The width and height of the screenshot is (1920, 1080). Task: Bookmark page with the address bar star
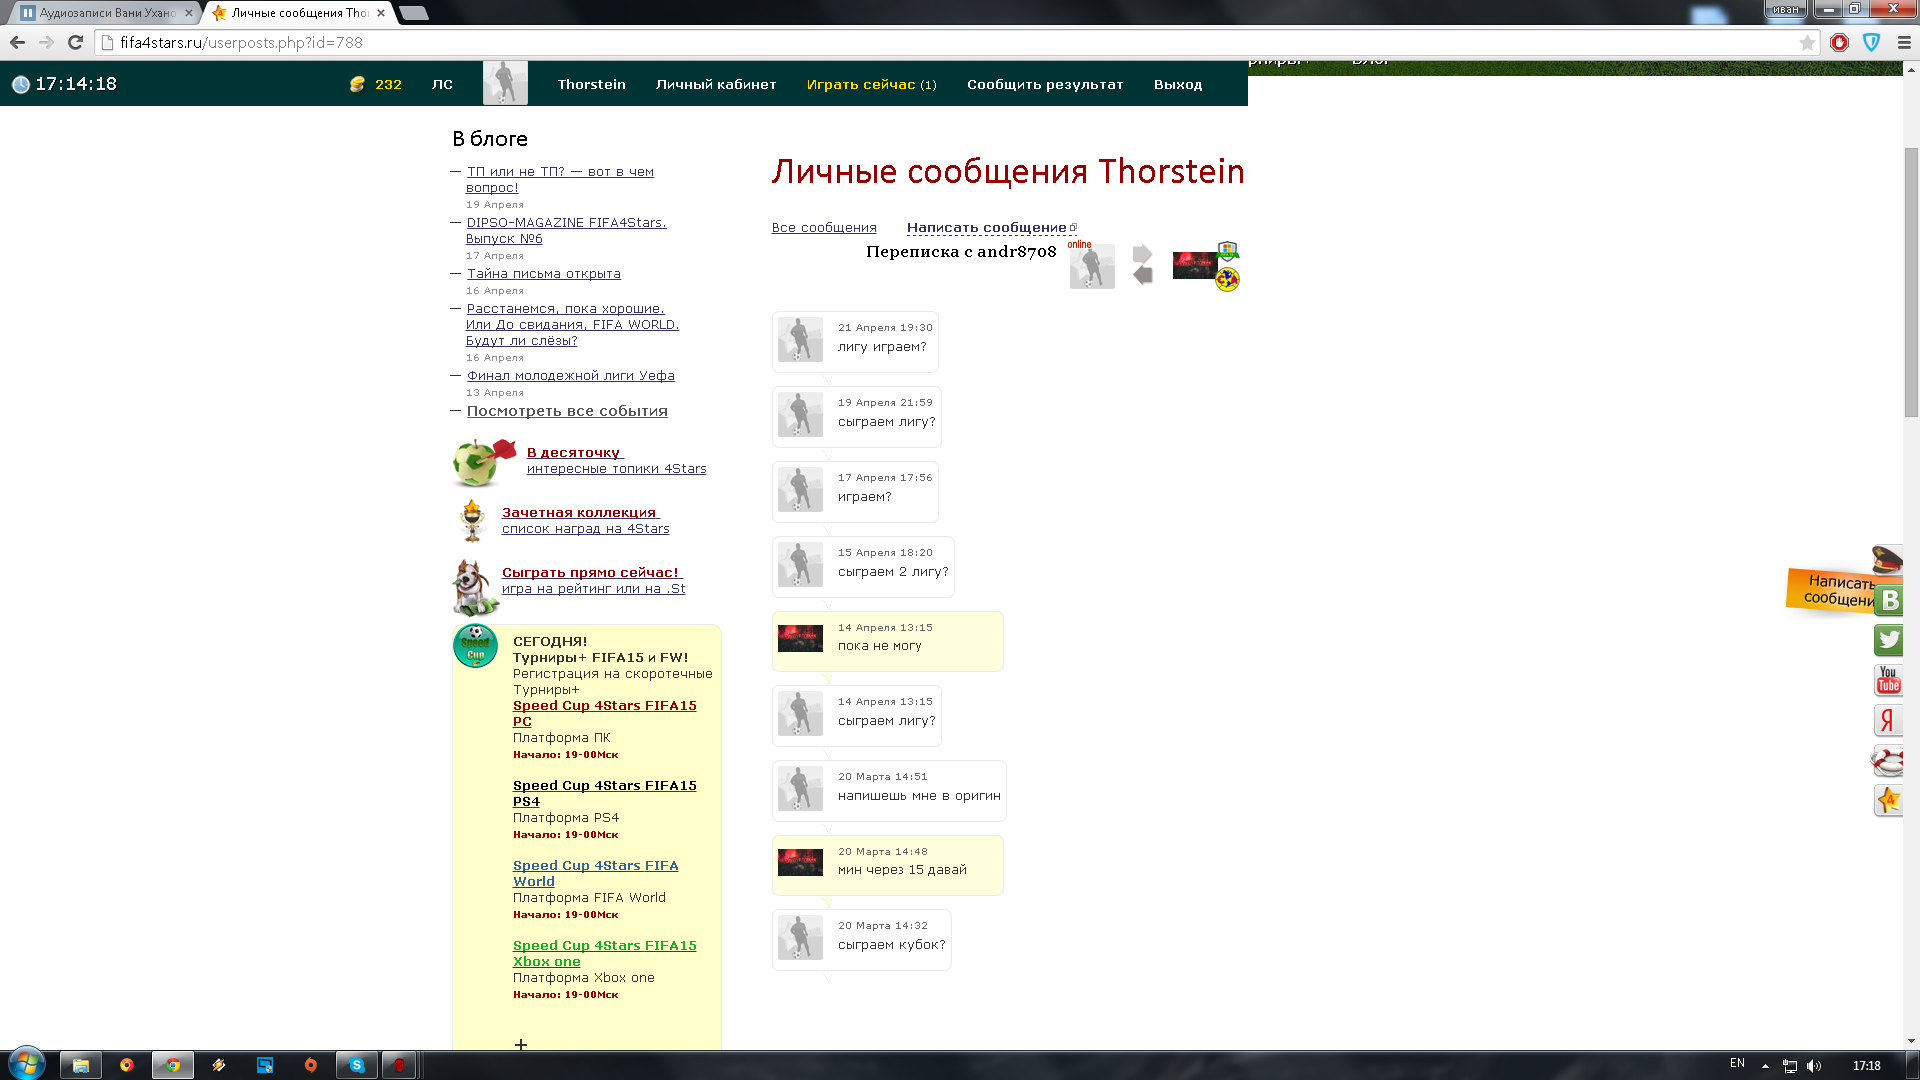pos(1807,42)
